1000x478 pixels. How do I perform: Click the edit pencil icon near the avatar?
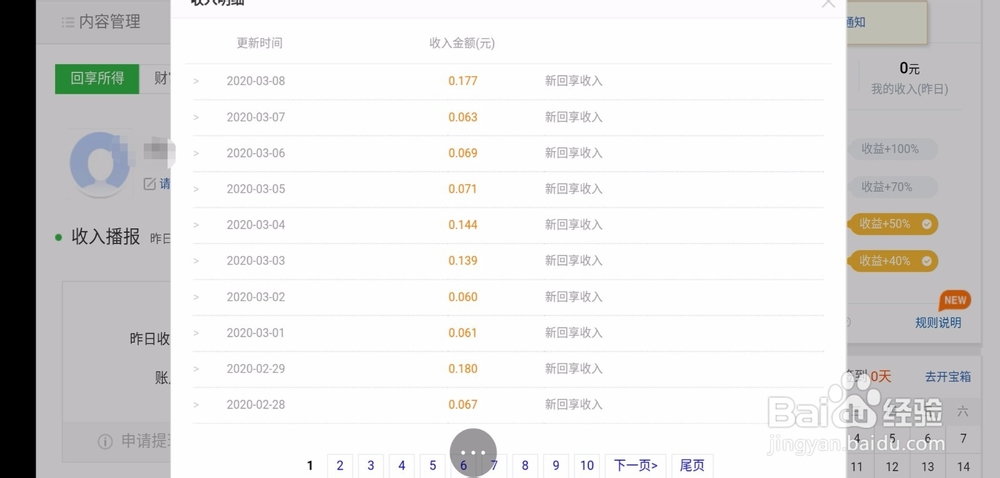[150, 184]
